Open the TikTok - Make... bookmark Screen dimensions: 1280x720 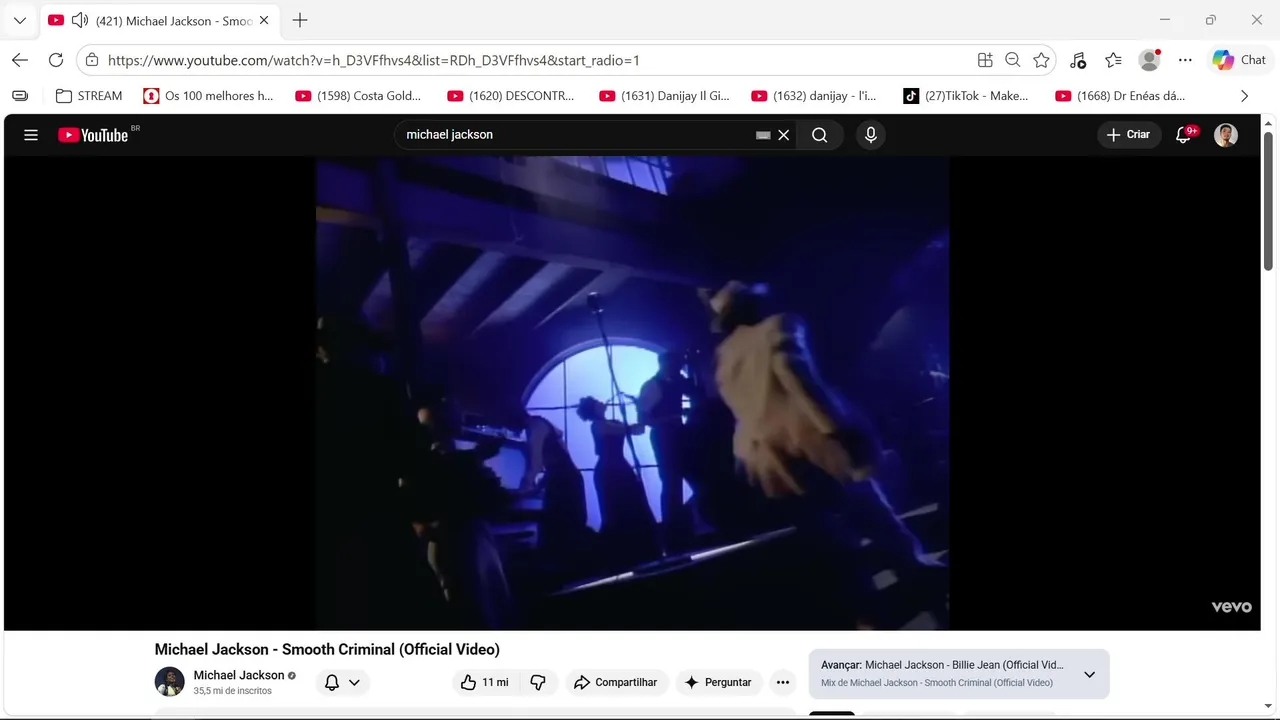[966, 96]
